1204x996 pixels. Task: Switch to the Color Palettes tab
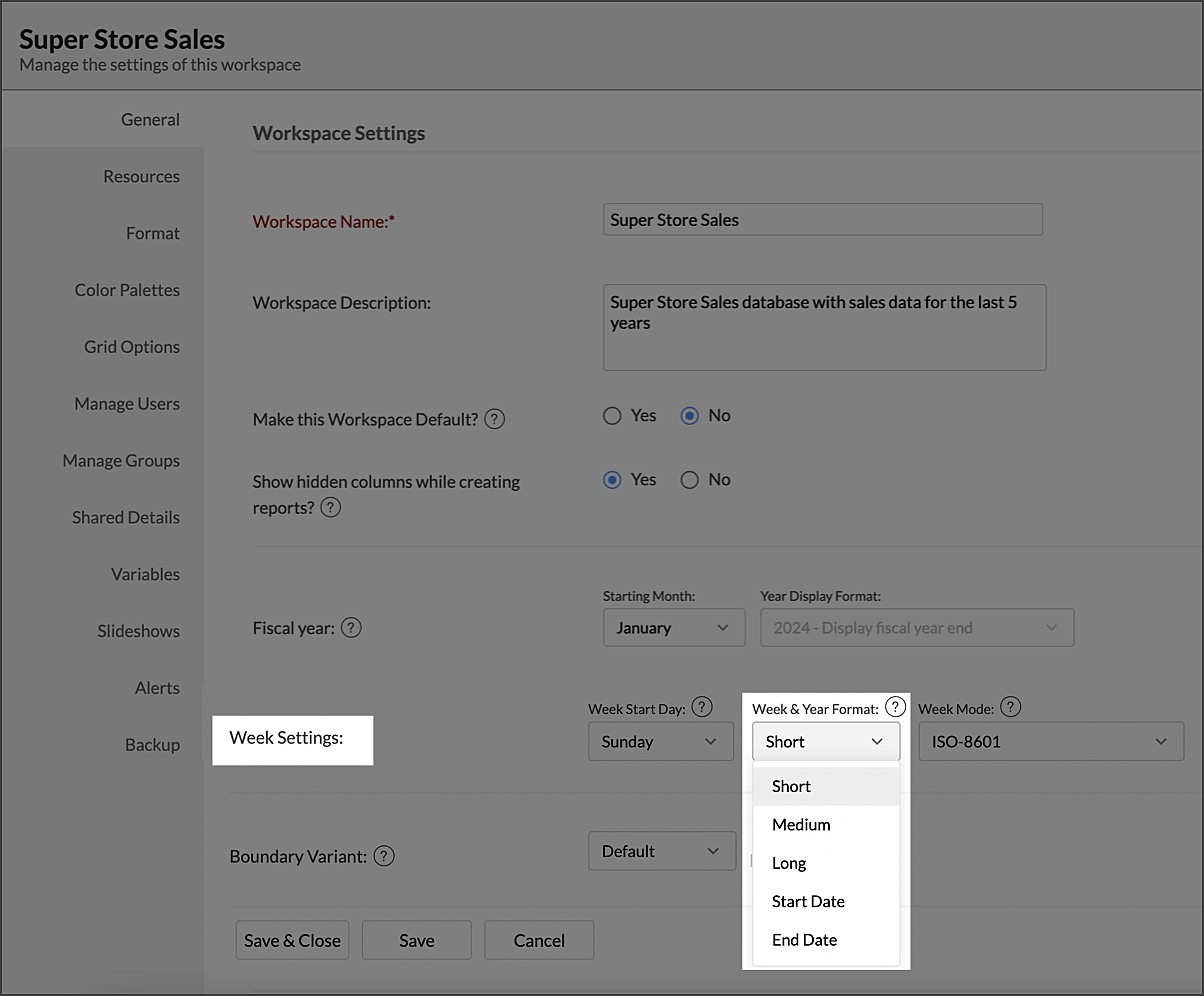point(127,290)
